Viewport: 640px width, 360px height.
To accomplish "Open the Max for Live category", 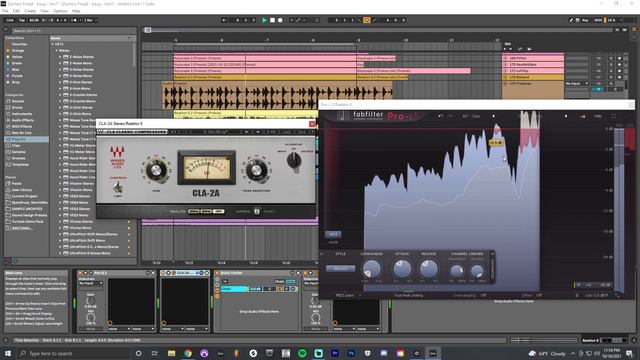I will point(21,133).
